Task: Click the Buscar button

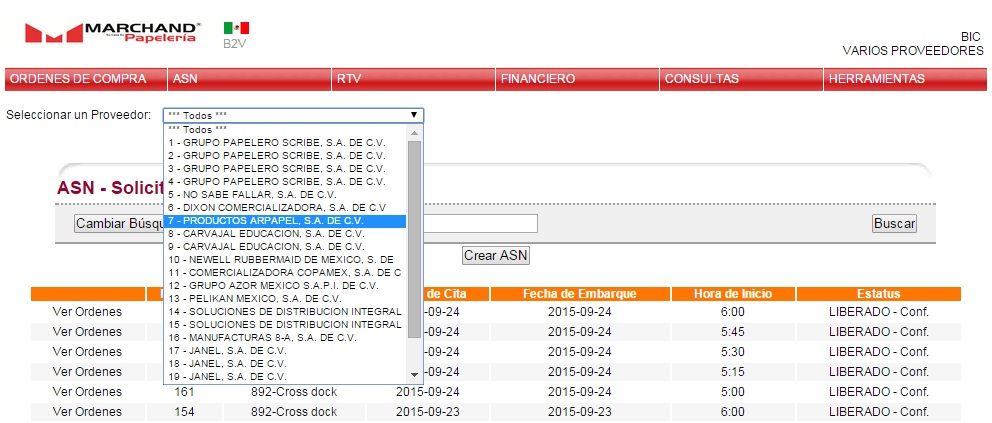Action: click(x=894, y=224)
